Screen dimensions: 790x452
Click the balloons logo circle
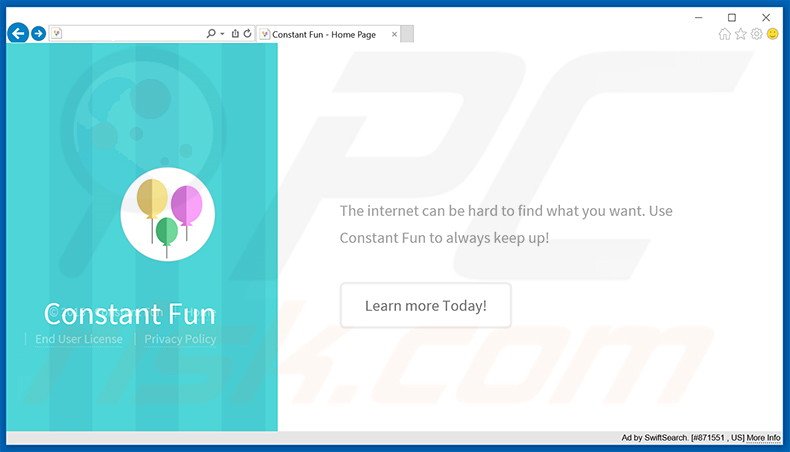[x=167, y=214]
